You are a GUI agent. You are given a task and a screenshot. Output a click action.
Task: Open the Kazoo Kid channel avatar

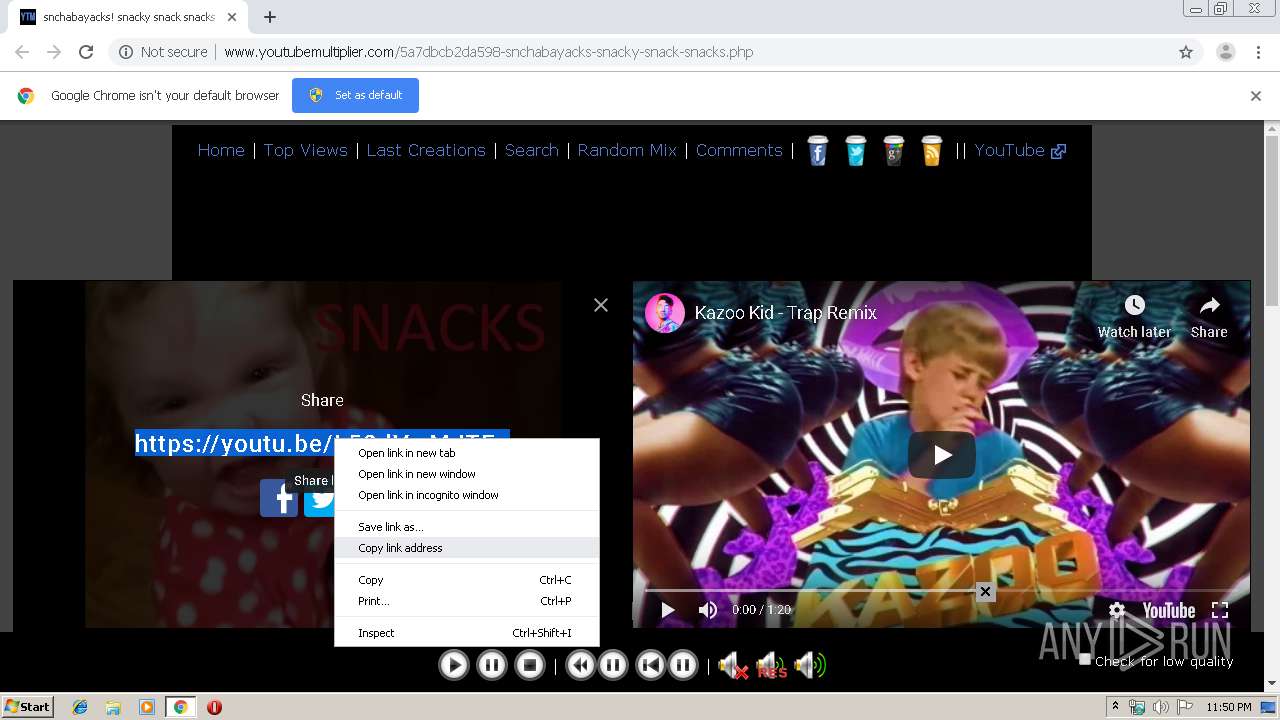(665, 313)
